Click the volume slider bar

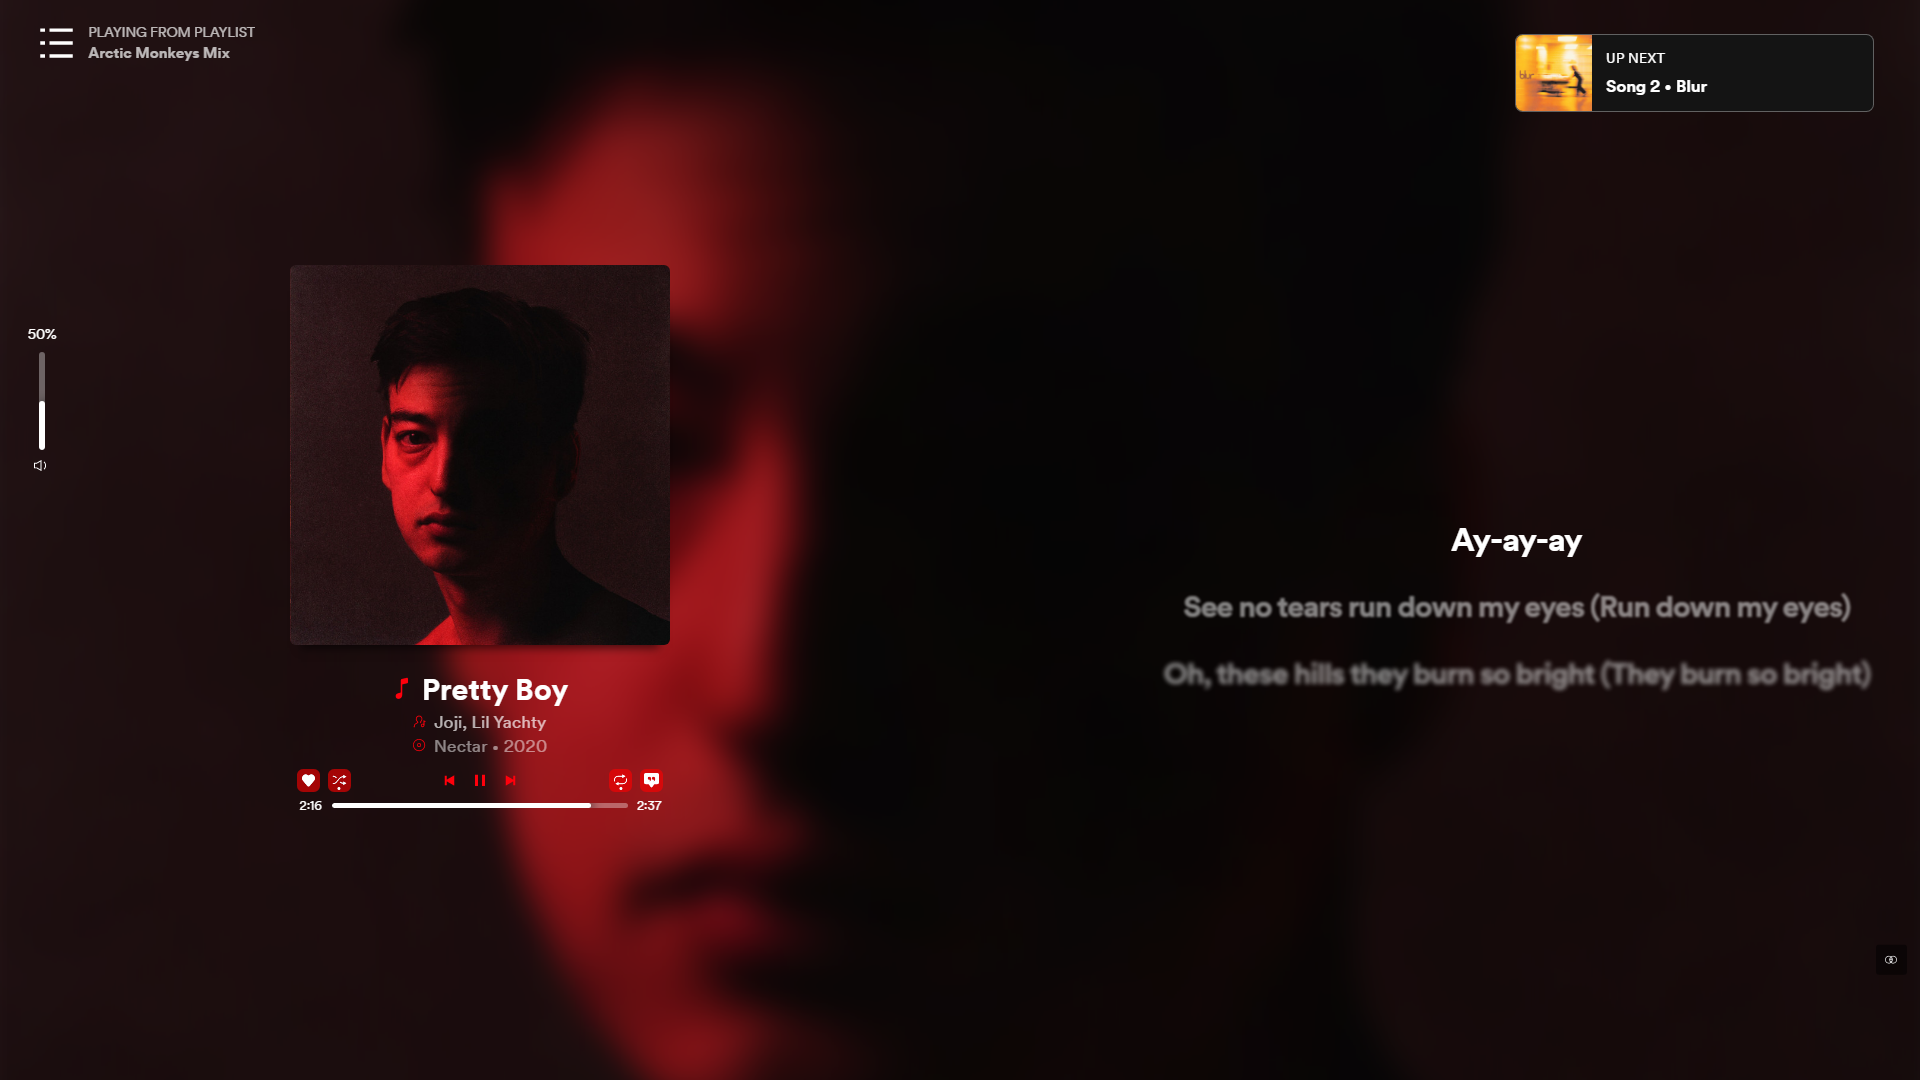42,401
